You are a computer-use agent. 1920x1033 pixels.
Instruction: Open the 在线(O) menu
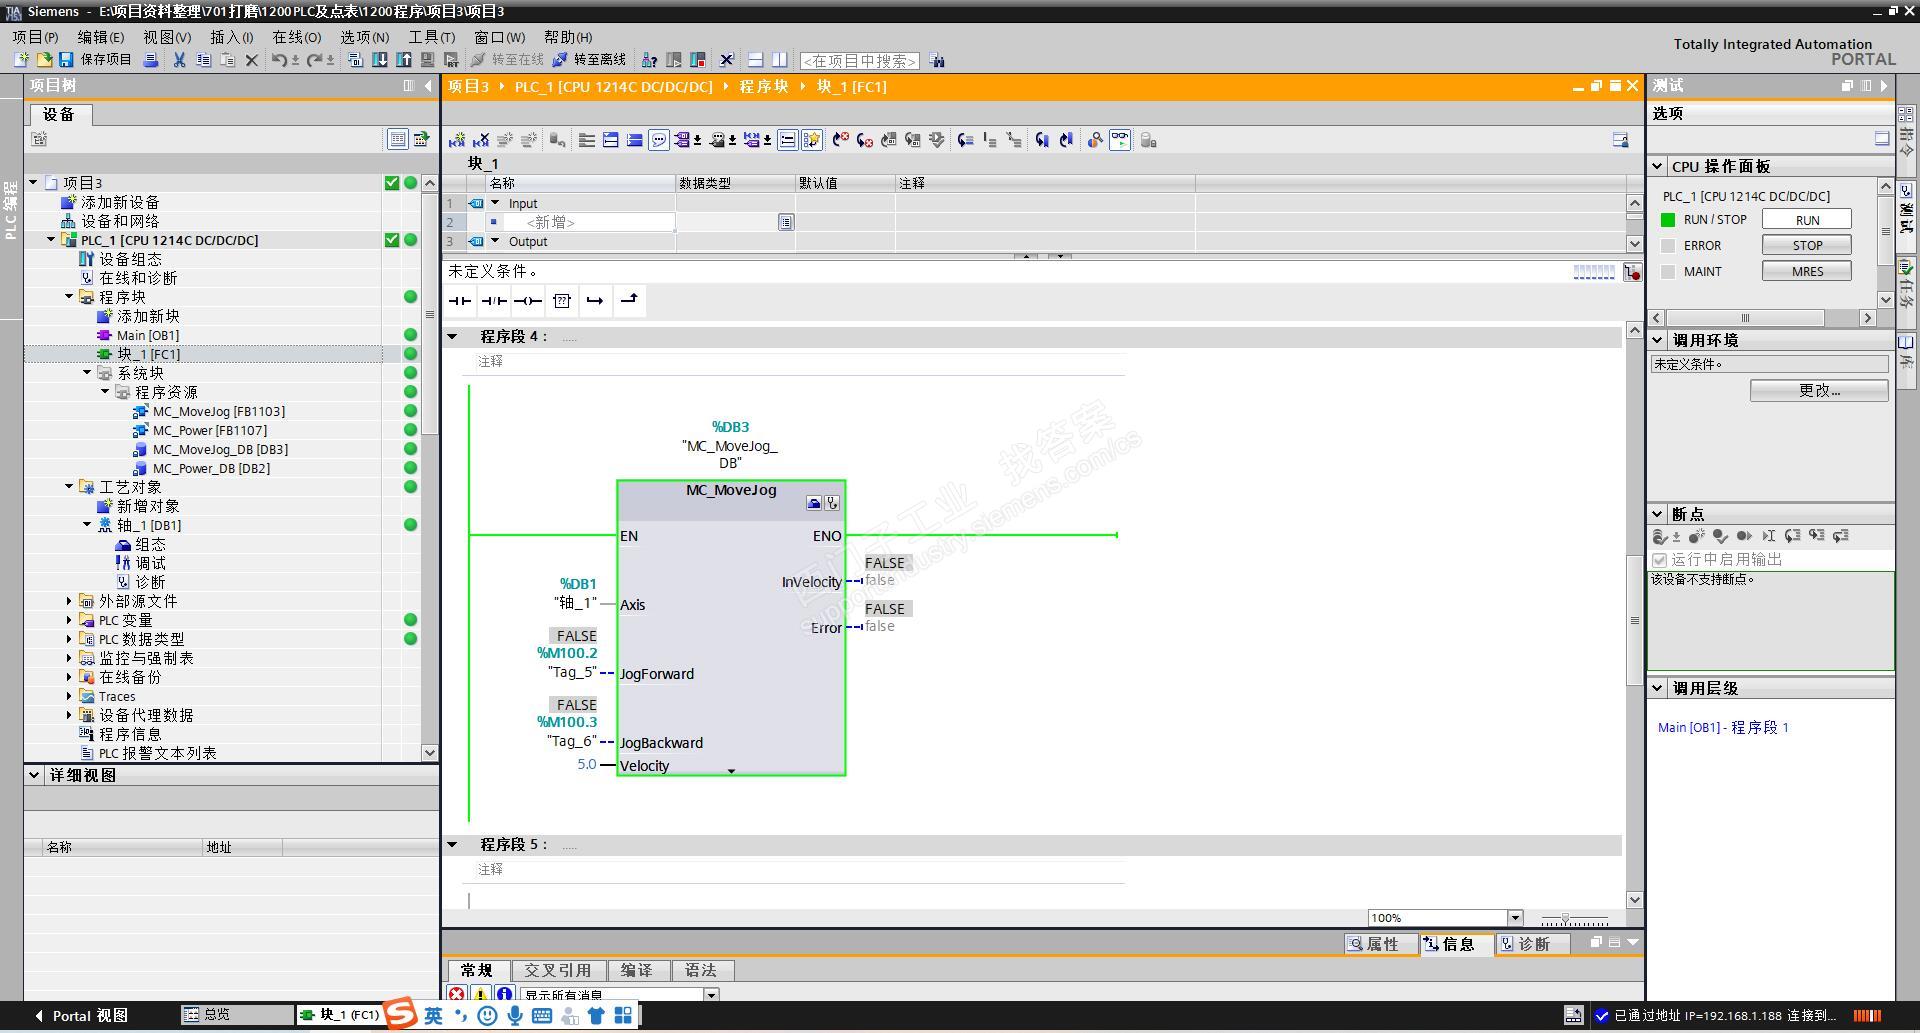click(x=297, y=37)
